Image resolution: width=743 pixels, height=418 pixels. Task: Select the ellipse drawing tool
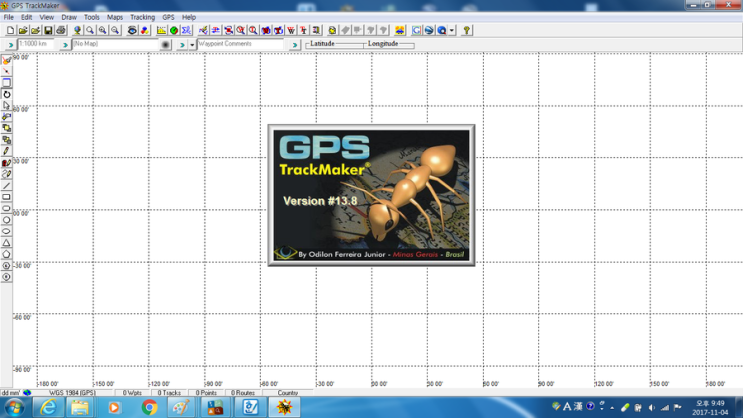[6, 231]
